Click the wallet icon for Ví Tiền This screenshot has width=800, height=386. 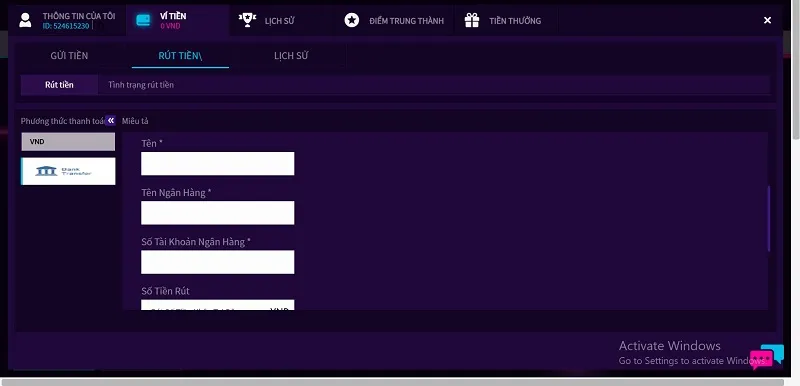pos(143,20)
